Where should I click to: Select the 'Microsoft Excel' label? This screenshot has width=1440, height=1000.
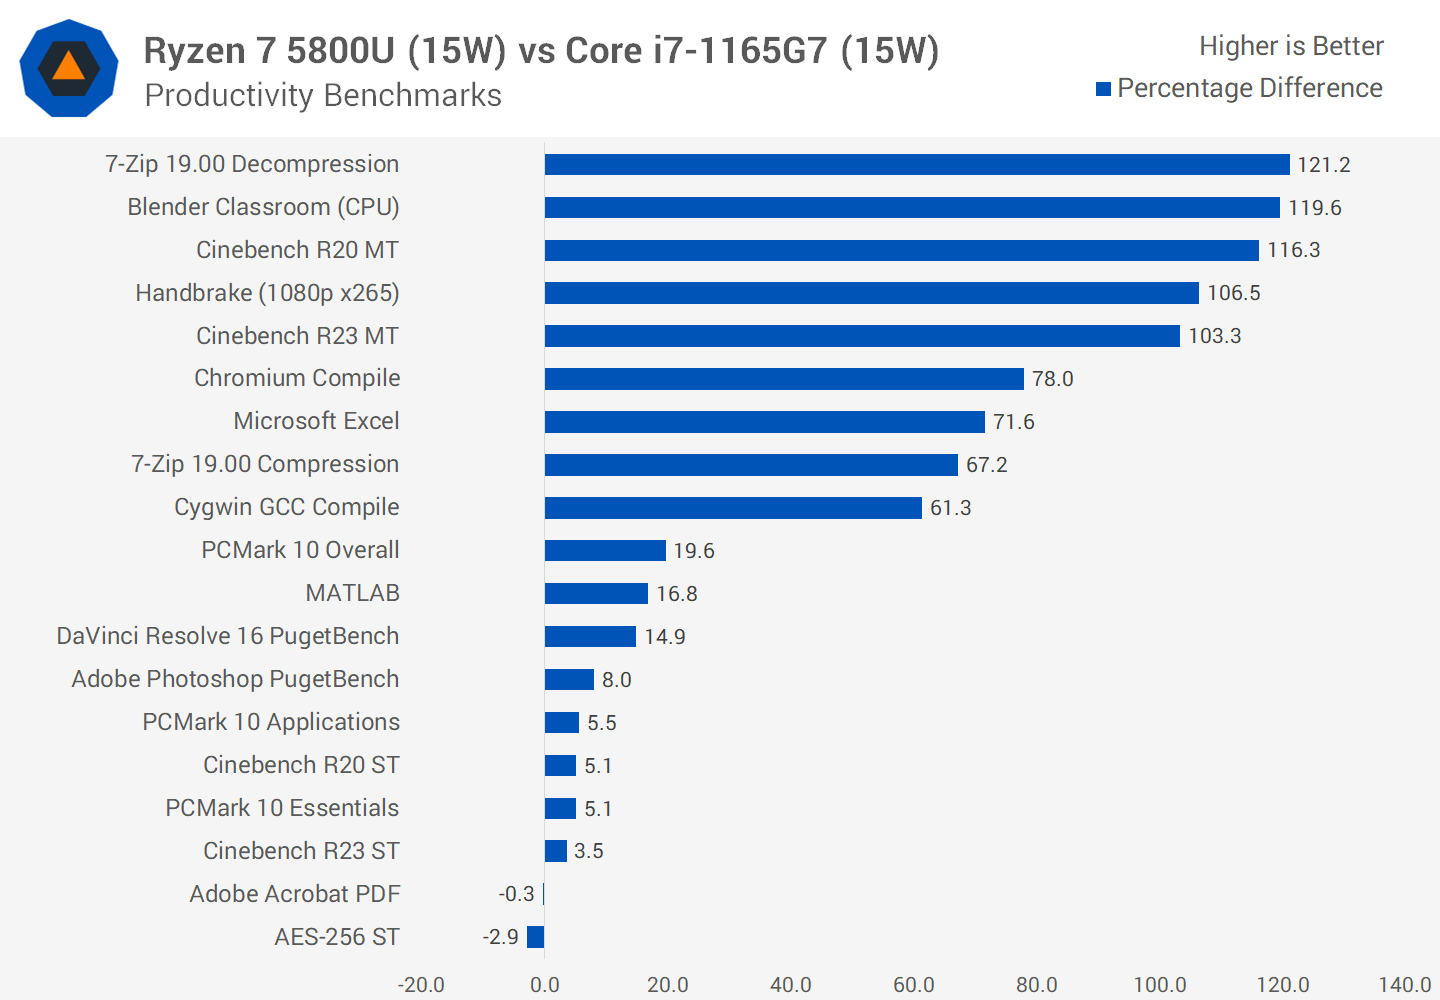[316, 421]
